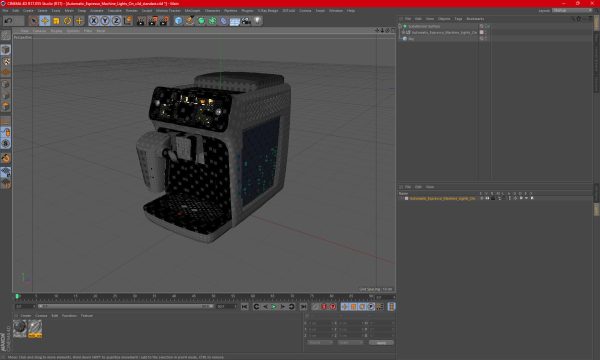Add a Cube primitive object
The height and width of the screenshot is (360, 600).
(x=178, y=21)
